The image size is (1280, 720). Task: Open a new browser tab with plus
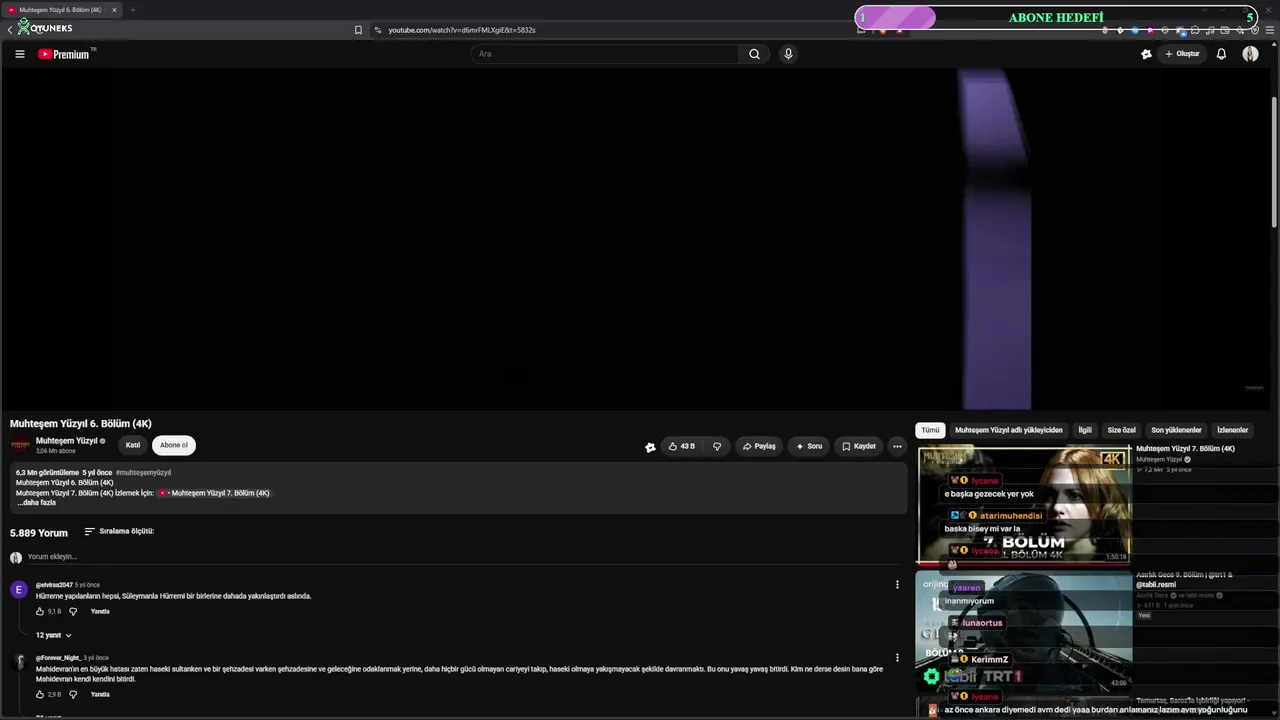[132, 10]
